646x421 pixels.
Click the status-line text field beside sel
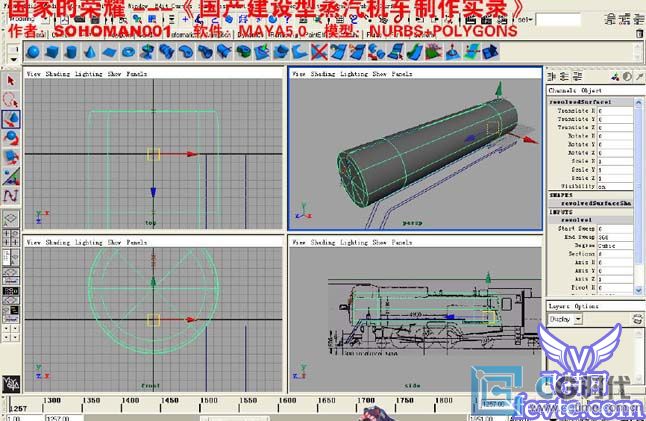point(558,19)
